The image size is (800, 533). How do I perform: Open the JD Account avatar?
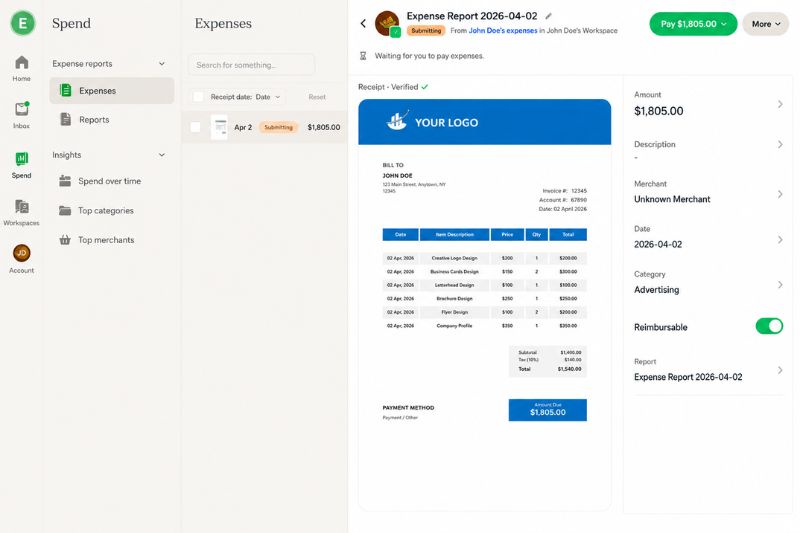pos(21,253)
